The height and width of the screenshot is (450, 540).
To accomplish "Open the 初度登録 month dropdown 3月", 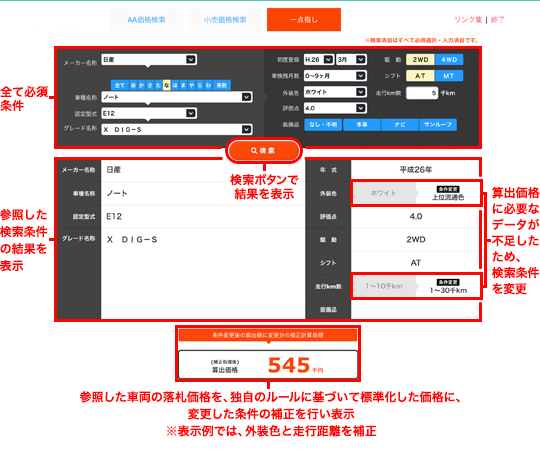I will [351, 60].
